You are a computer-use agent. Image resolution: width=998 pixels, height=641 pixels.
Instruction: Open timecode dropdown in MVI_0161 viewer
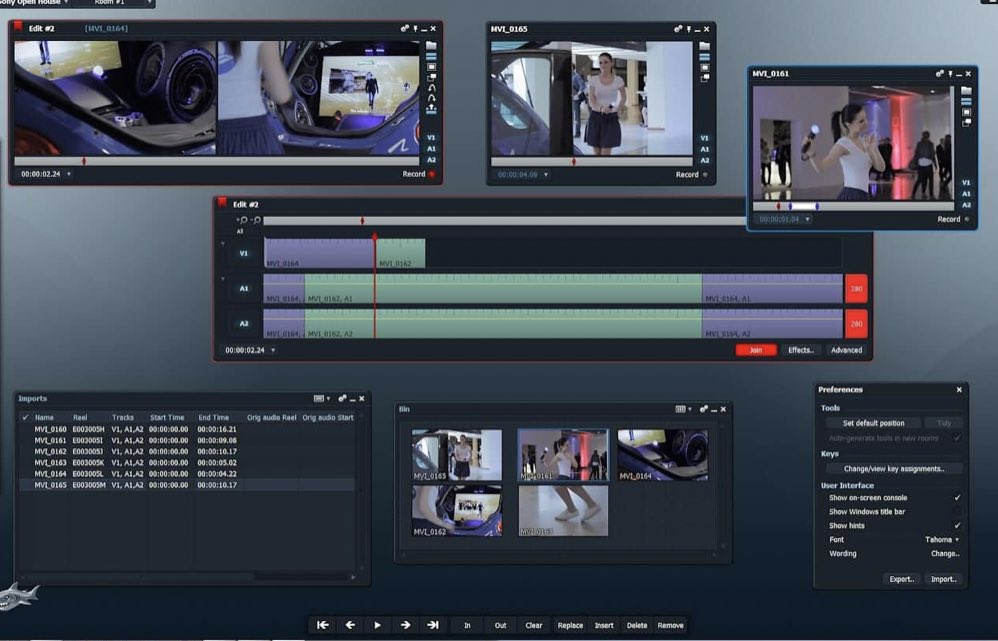coord(808,220)
